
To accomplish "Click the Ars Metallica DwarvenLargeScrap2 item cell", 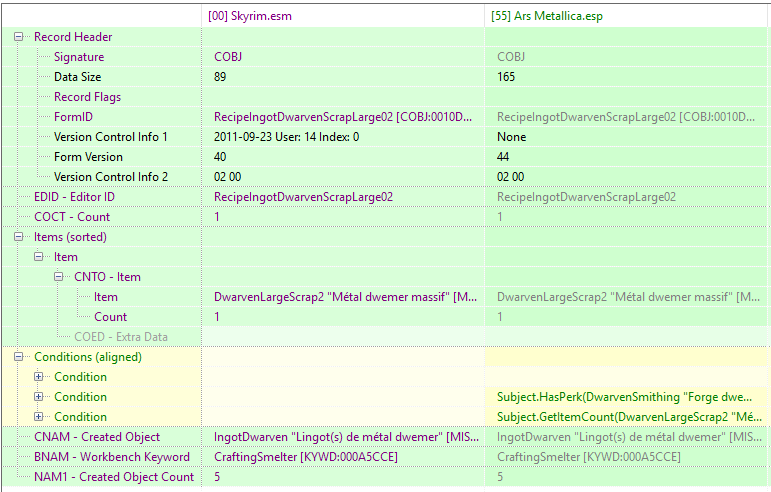I will coord(628,297).
